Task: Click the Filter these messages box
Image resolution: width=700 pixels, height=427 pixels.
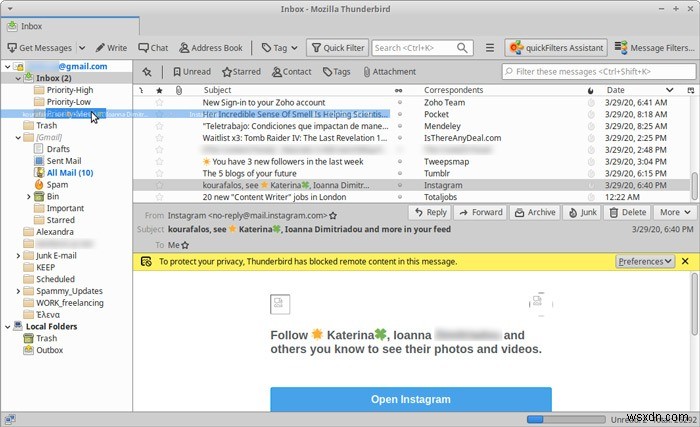Action: click(x=599, y=71)
